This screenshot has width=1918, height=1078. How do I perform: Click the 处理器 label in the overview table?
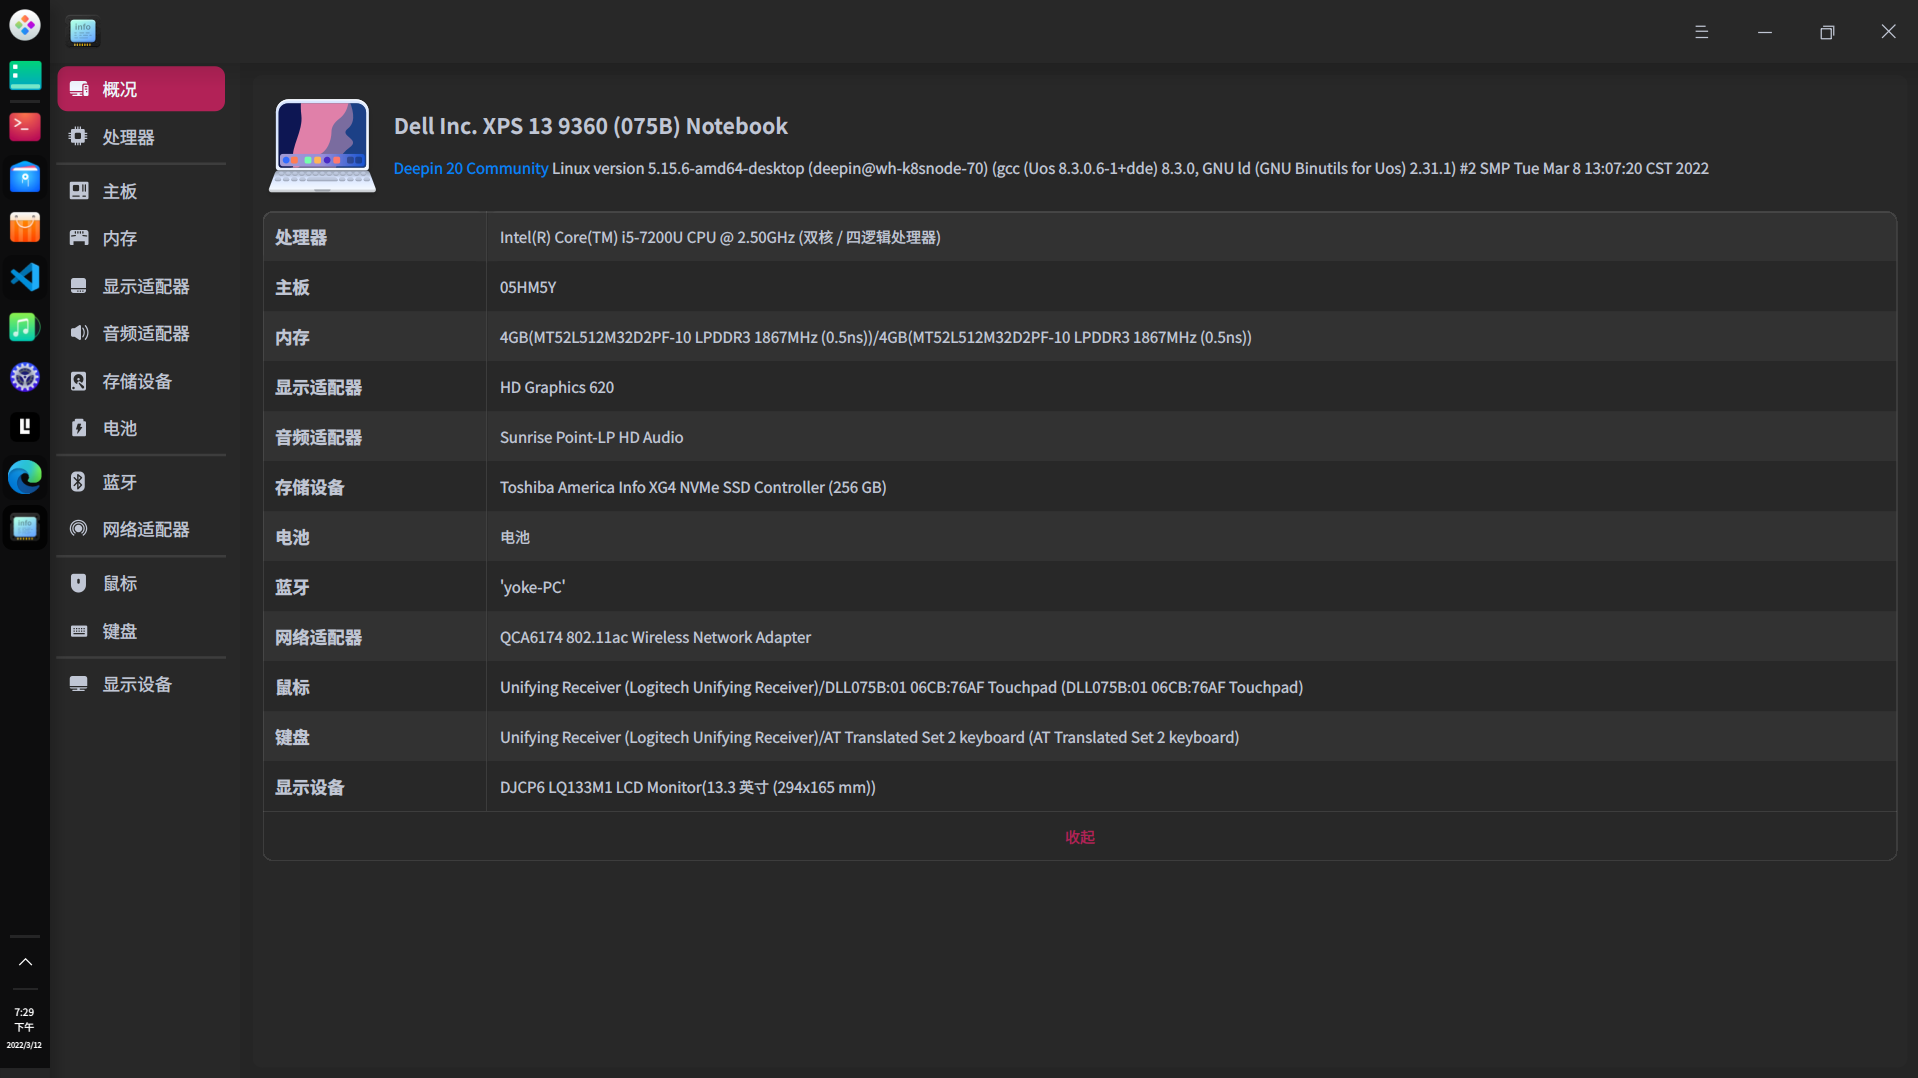tap(301, 237)
